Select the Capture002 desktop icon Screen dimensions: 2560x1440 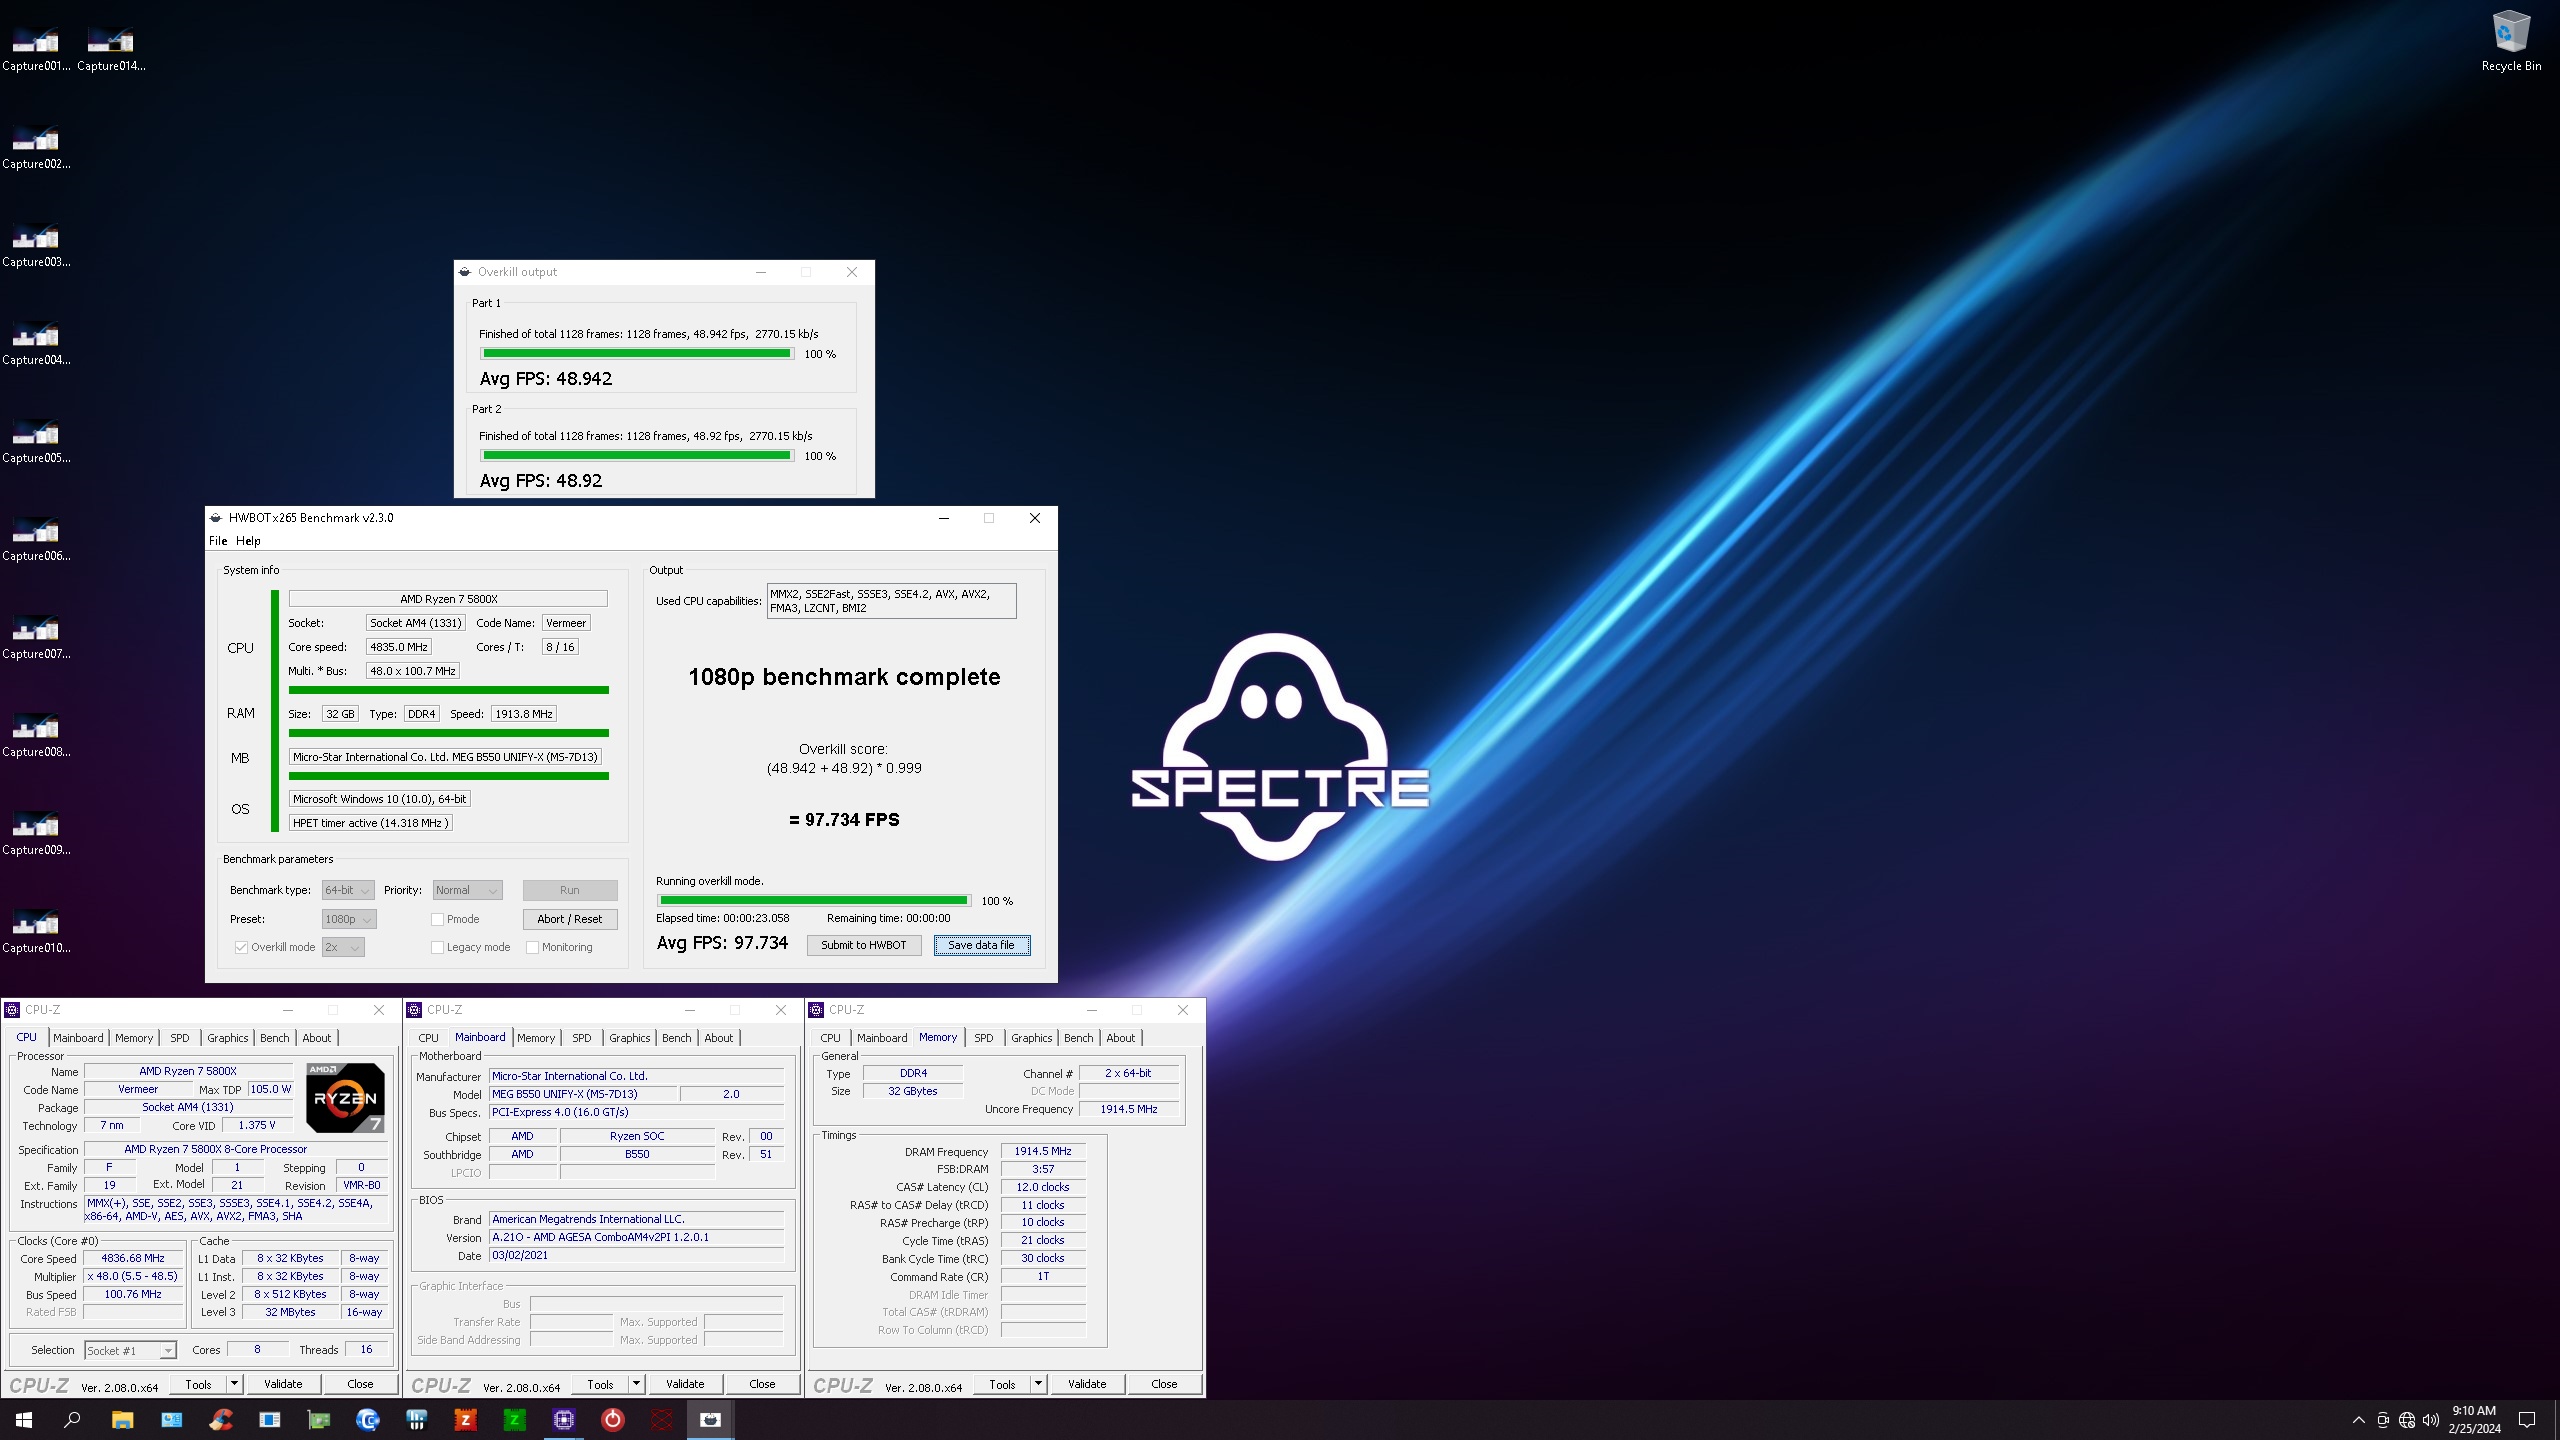36,146
